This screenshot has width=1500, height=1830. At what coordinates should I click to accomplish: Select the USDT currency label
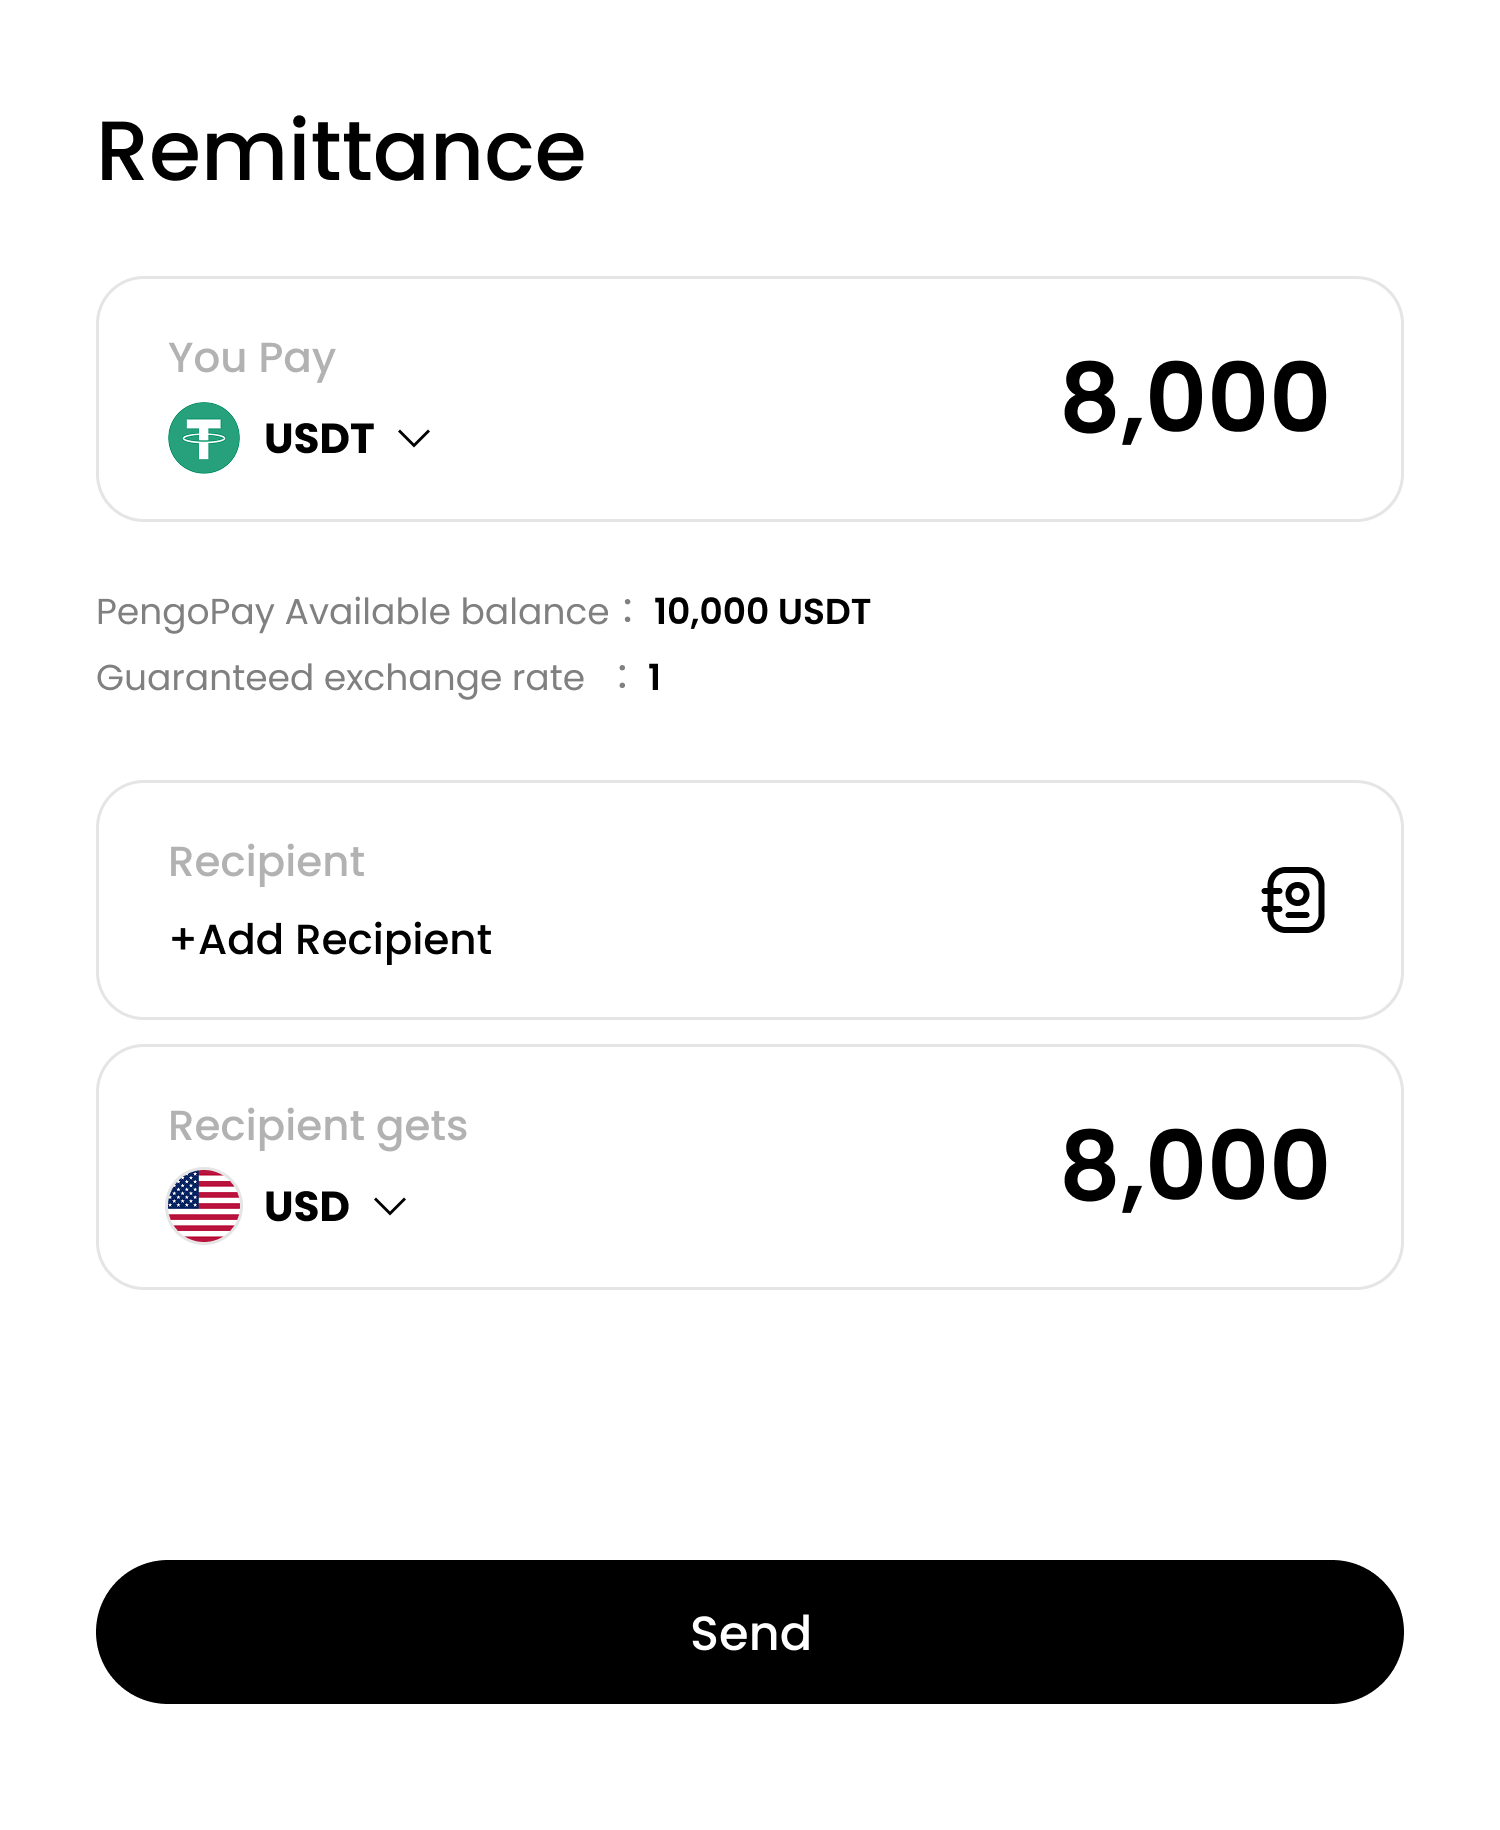319,439
